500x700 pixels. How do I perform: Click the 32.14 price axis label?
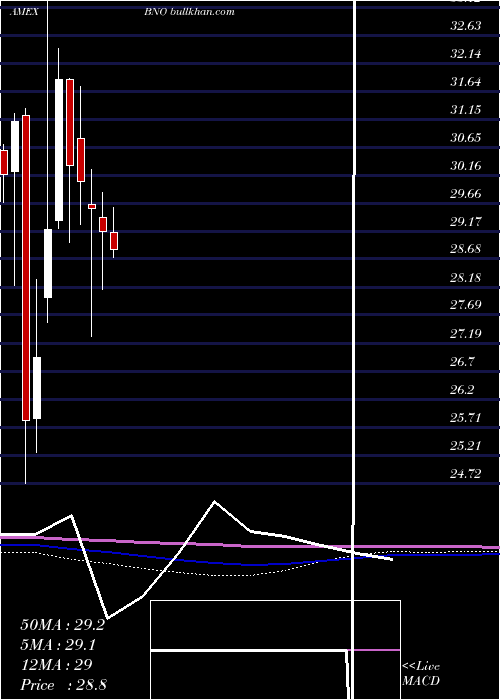click(x=466, y=54)
